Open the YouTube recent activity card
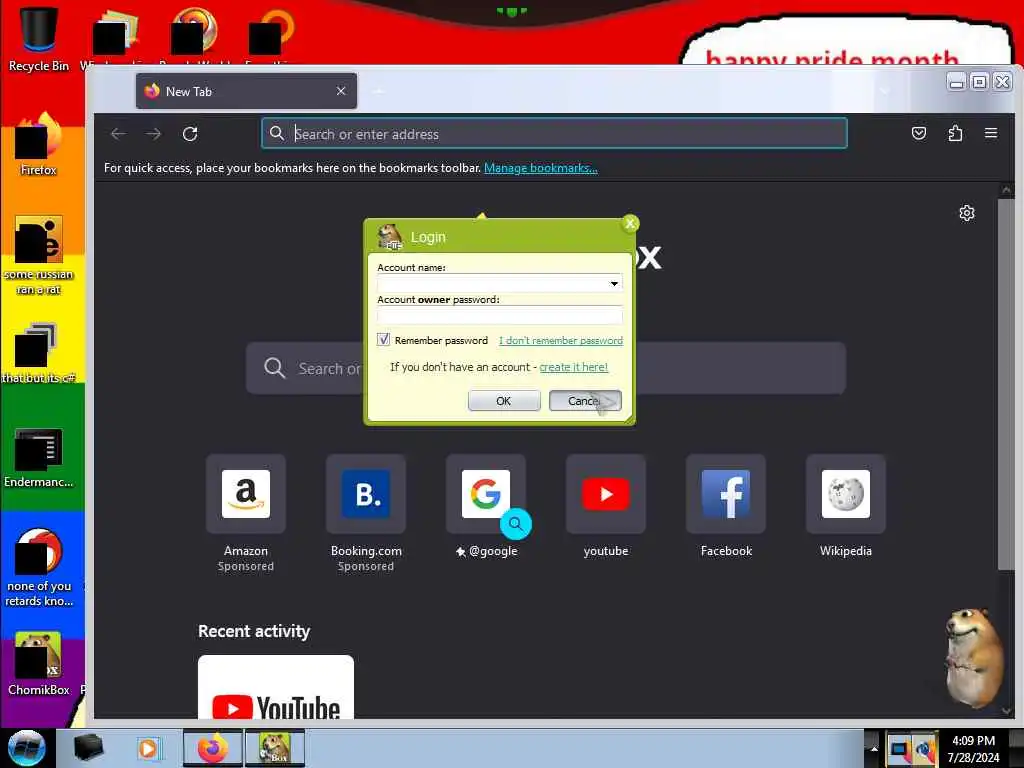1024x768 pixels. pyautogui.click(x=276, y=687)
